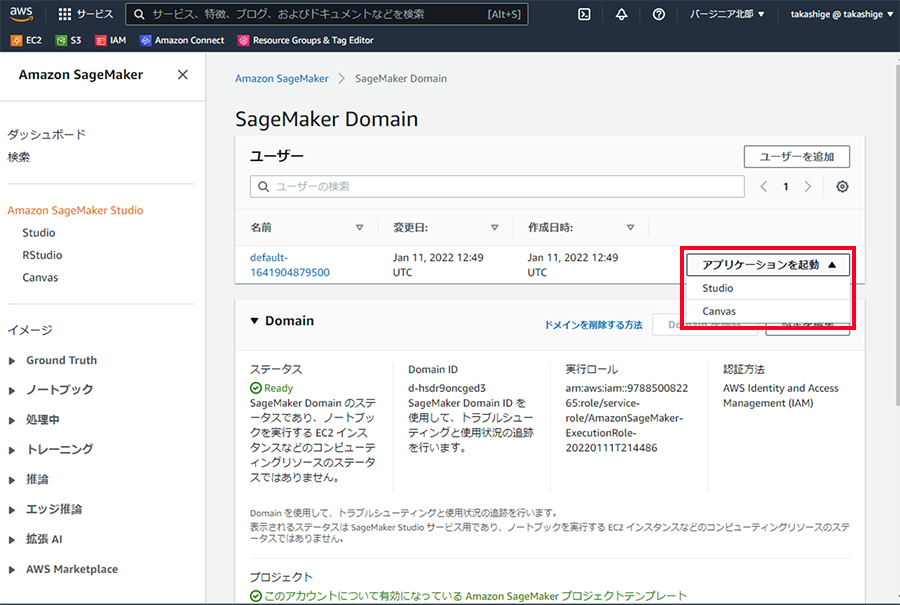Open the アプリケーションを起動 dropdown
The image size is (900, 605).
pos(768,265)
